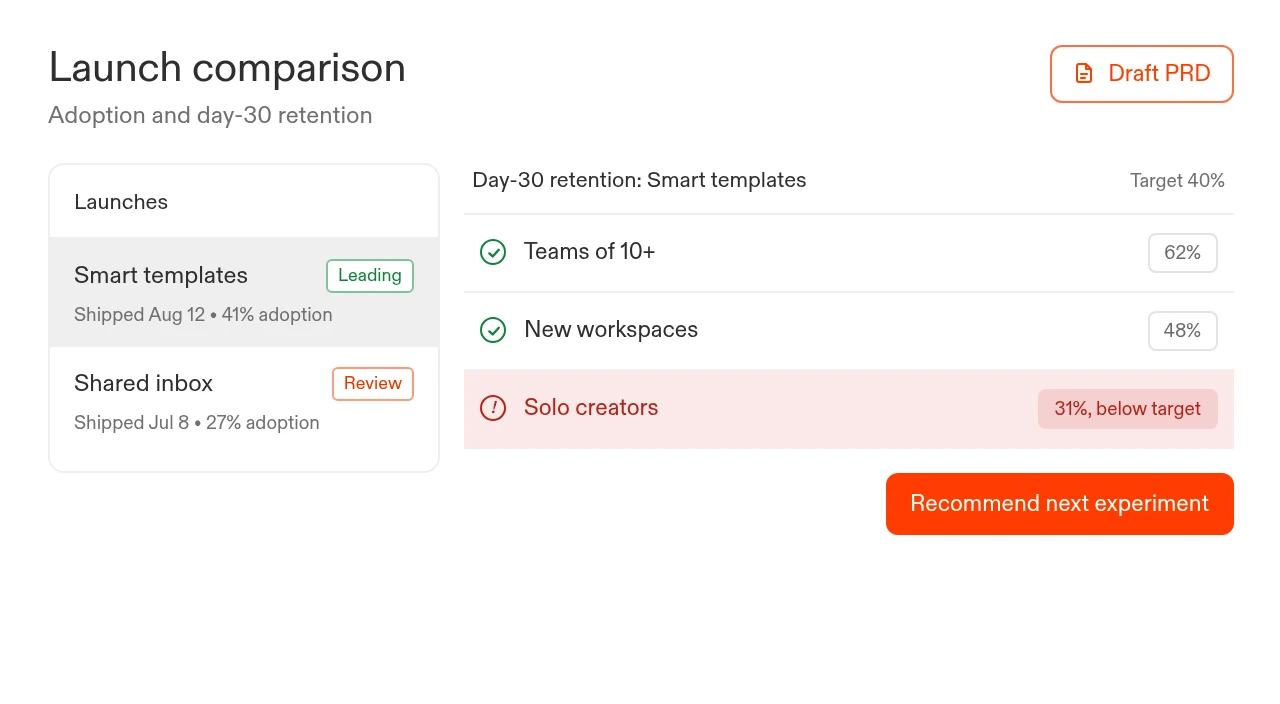
Task: Click the Leading status badge
Action: click(370, 276)
